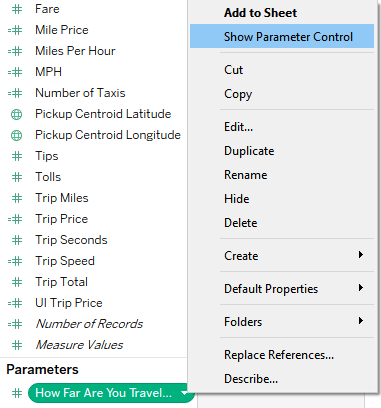381x408 pixels.
Task: Expand the Create submenu
Action: 360,255
